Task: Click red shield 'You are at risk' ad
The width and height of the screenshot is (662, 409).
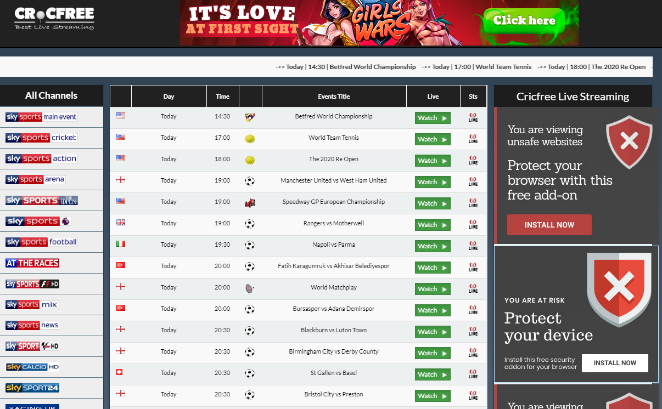Action: coord(576,314)
